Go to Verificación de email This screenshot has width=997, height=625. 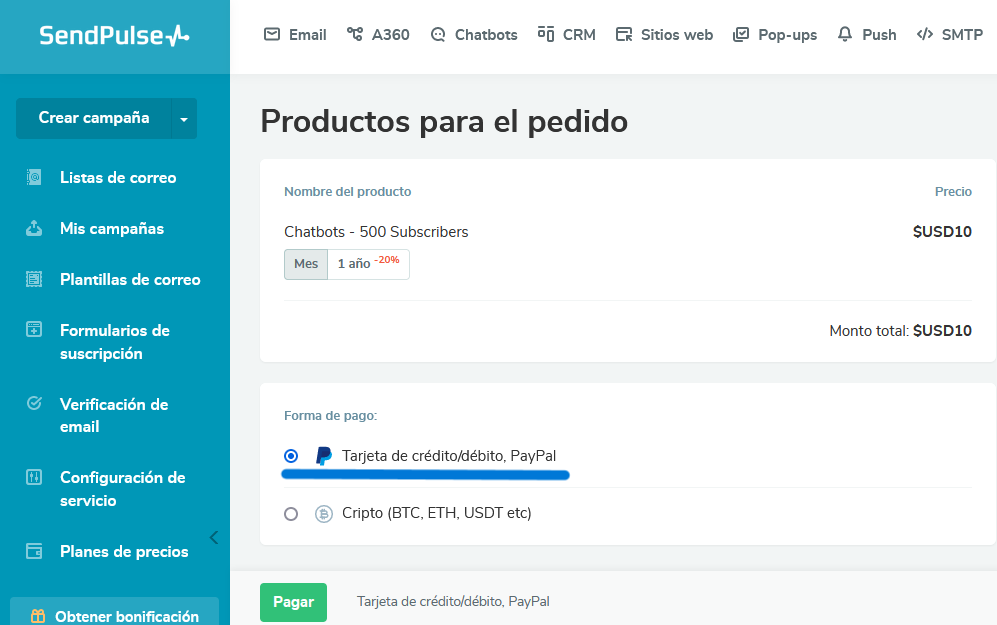pyautogui.click(x=114, y=415)
